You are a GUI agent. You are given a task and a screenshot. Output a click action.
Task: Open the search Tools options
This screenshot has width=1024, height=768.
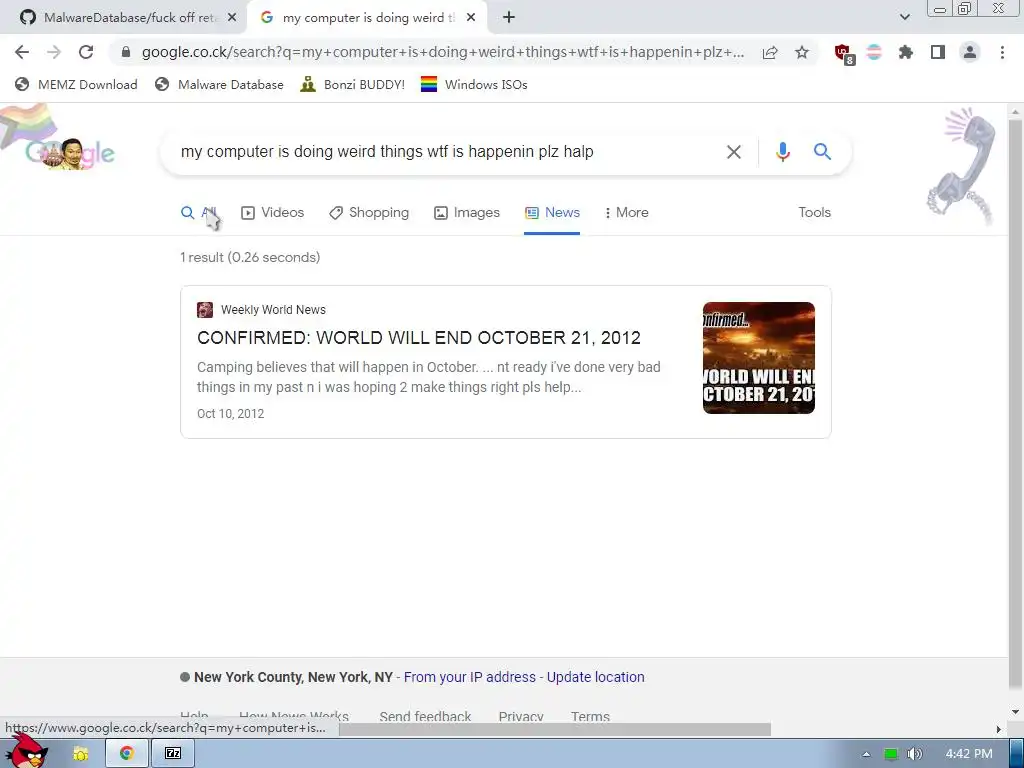(814, 212)
